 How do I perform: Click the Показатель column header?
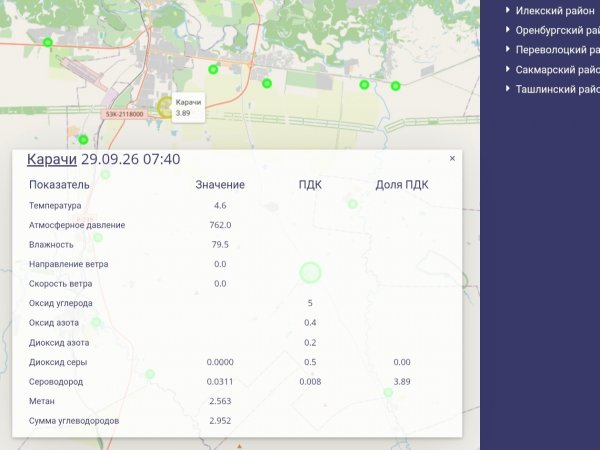pos(59,185)
